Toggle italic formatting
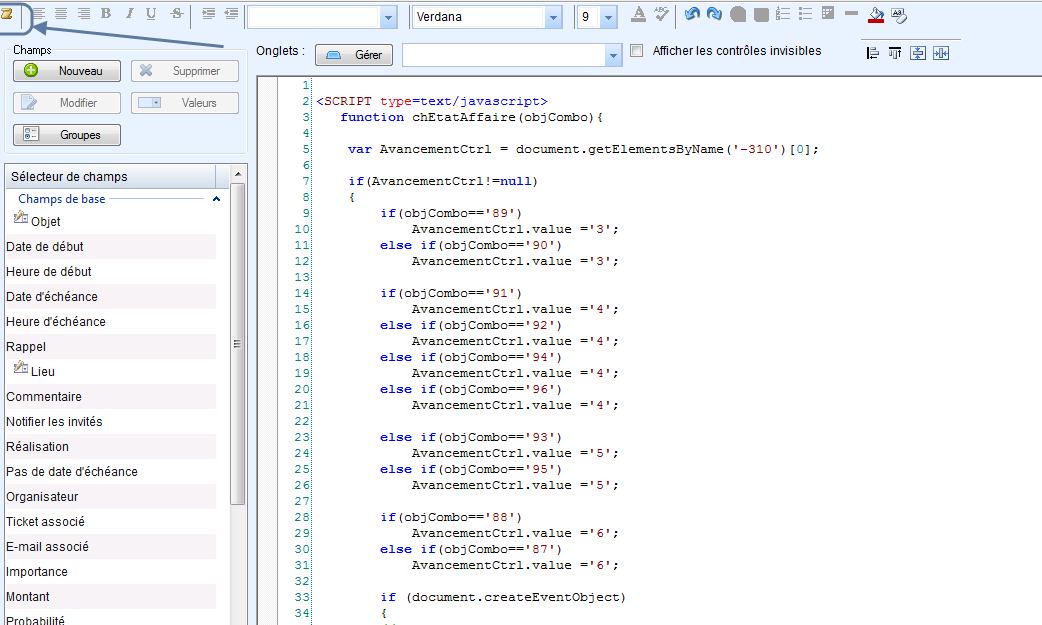This screenshot has width=1042, height=625. [129, 13]
